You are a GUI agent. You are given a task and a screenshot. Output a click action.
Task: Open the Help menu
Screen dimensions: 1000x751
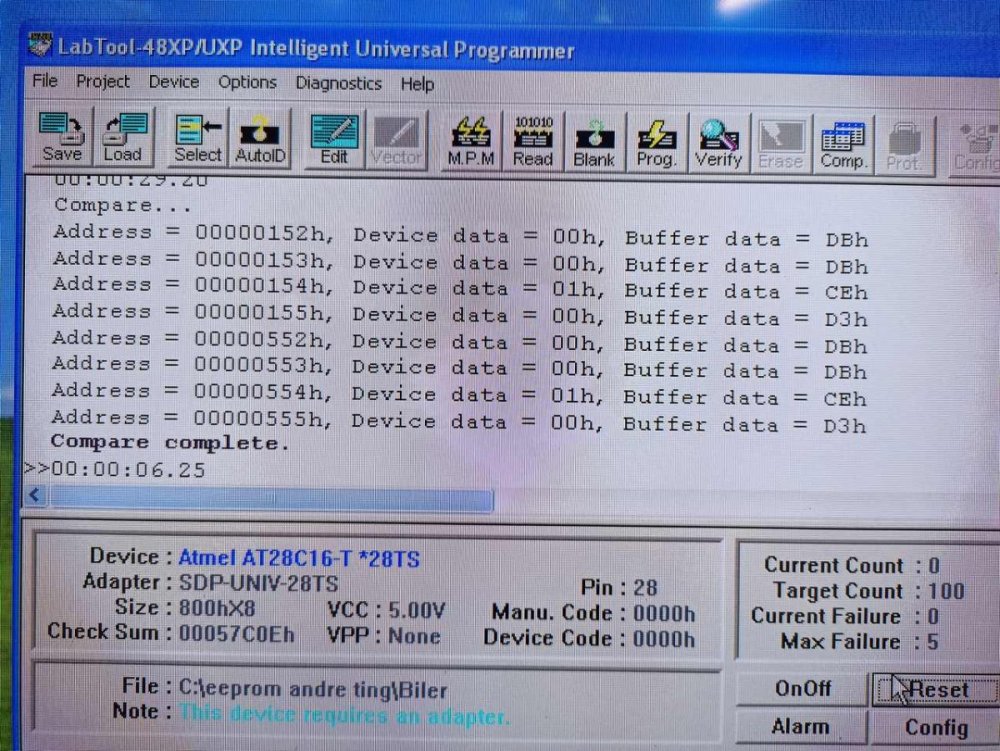pos(417,84)
